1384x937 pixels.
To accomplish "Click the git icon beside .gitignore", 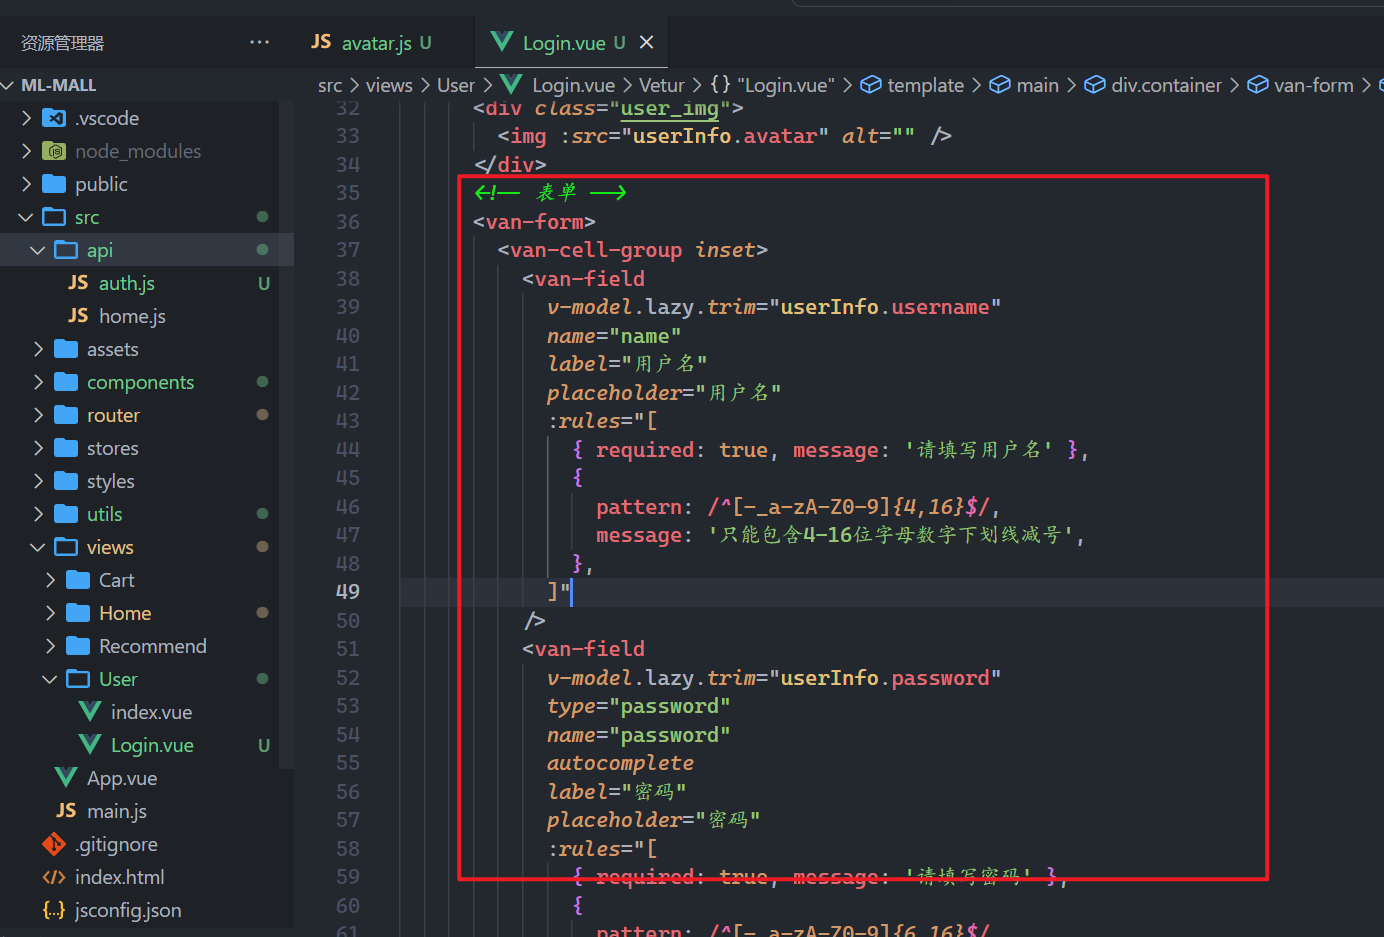I will pyautogui.click(x=54, y=844).
